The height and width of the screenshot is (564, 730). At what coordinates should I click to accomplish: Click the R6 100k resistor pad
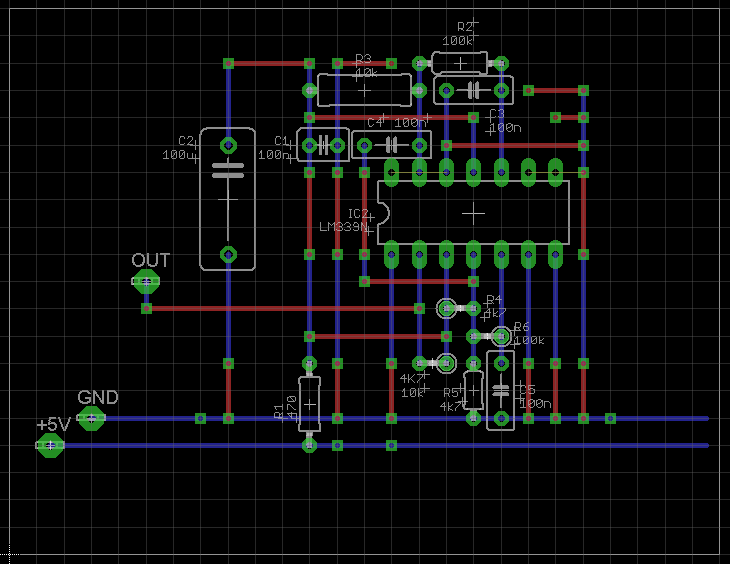[501, 335]
